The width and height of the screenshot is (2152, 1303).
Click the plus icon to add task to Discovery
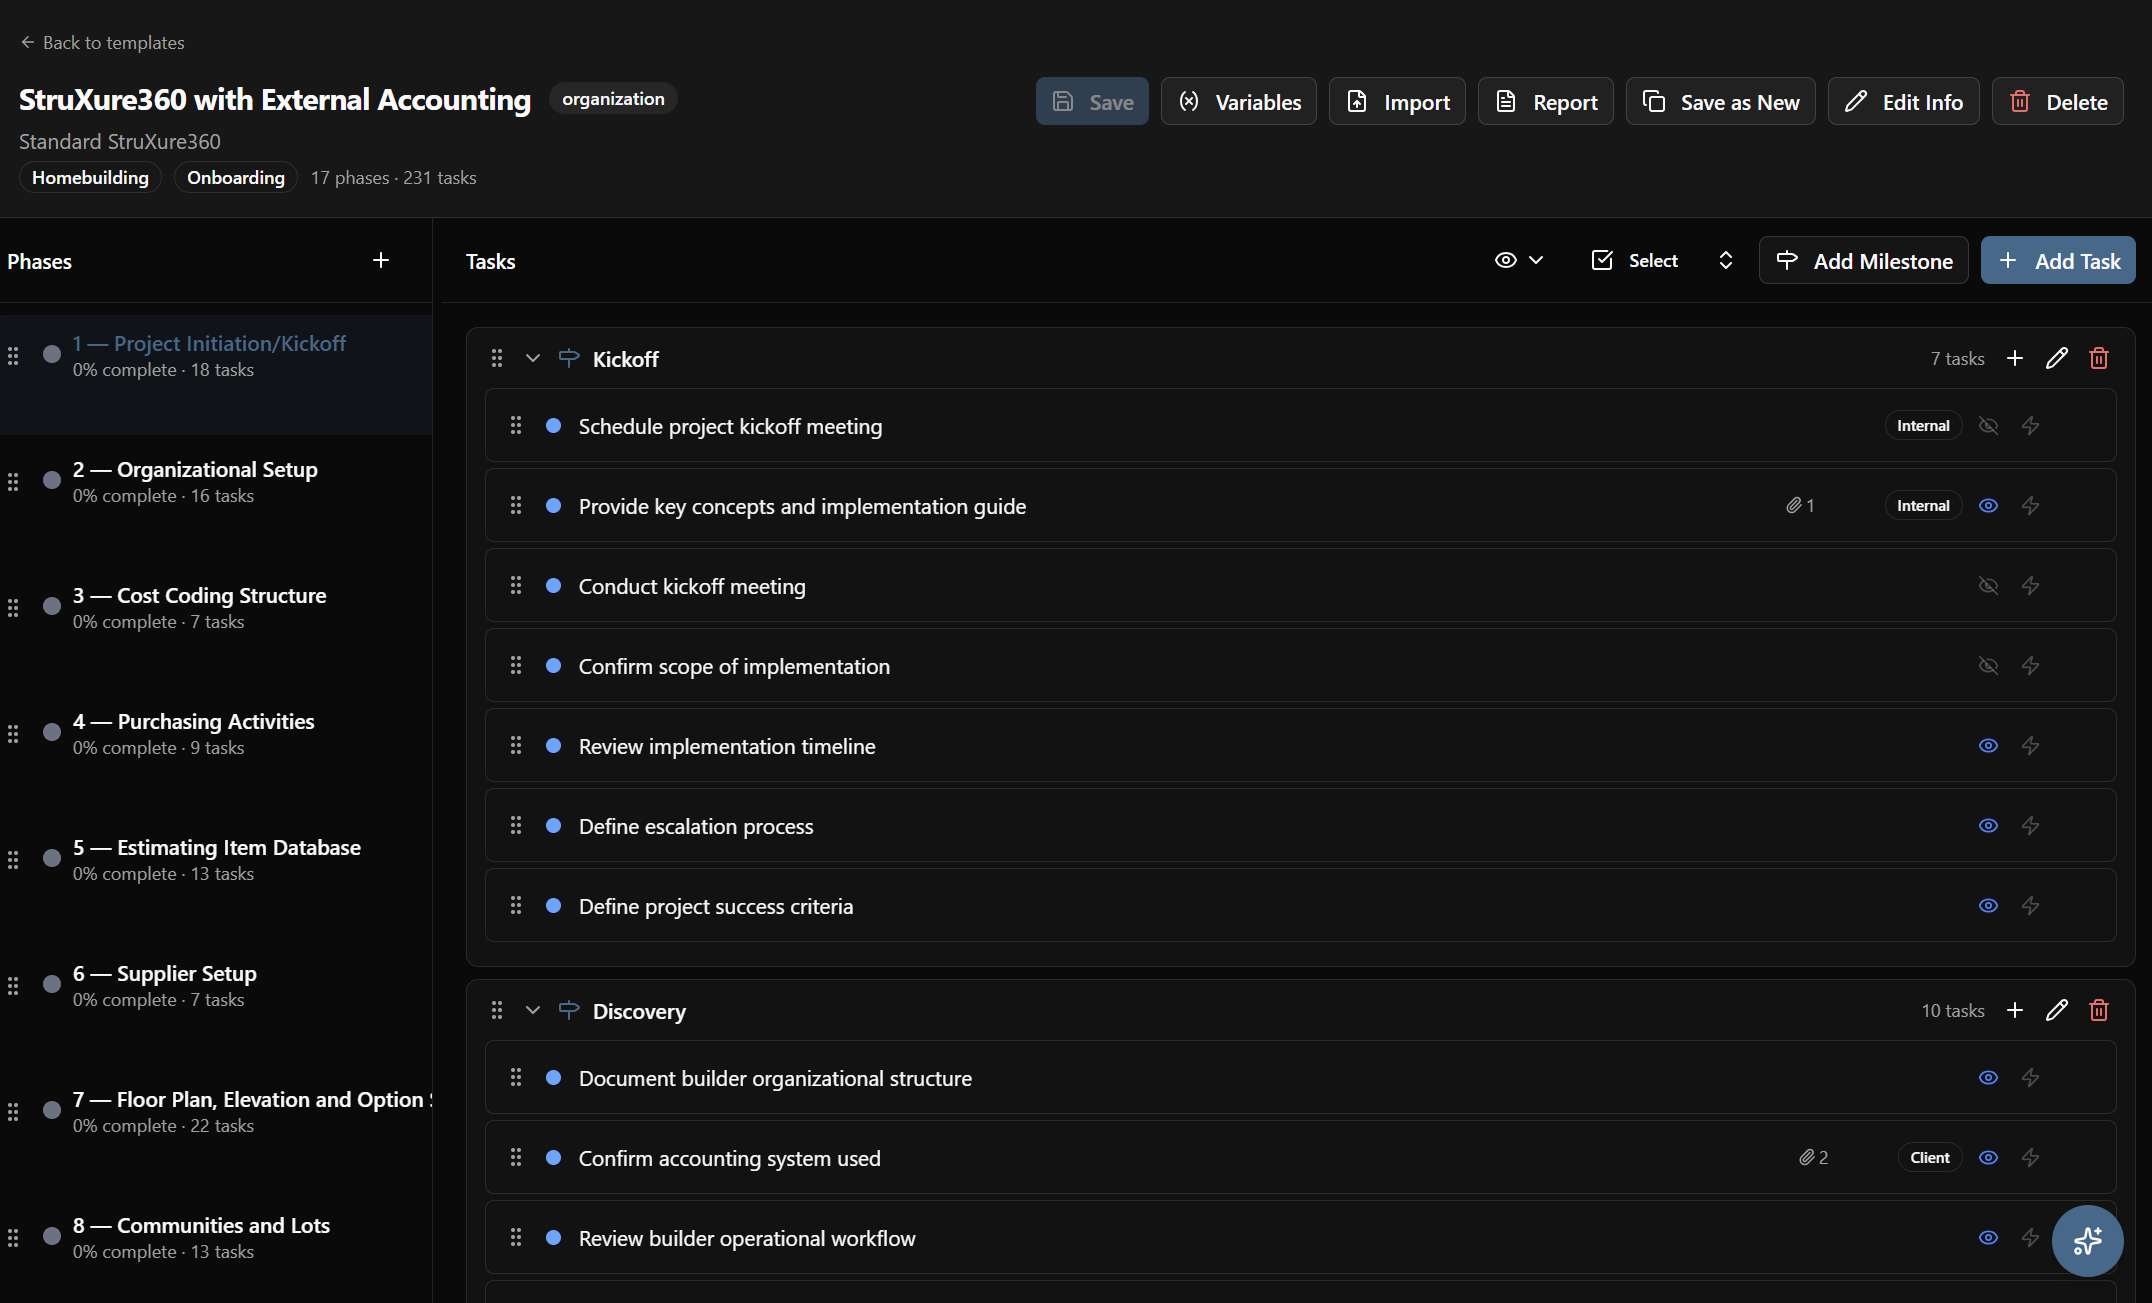click(2016, 1010)
